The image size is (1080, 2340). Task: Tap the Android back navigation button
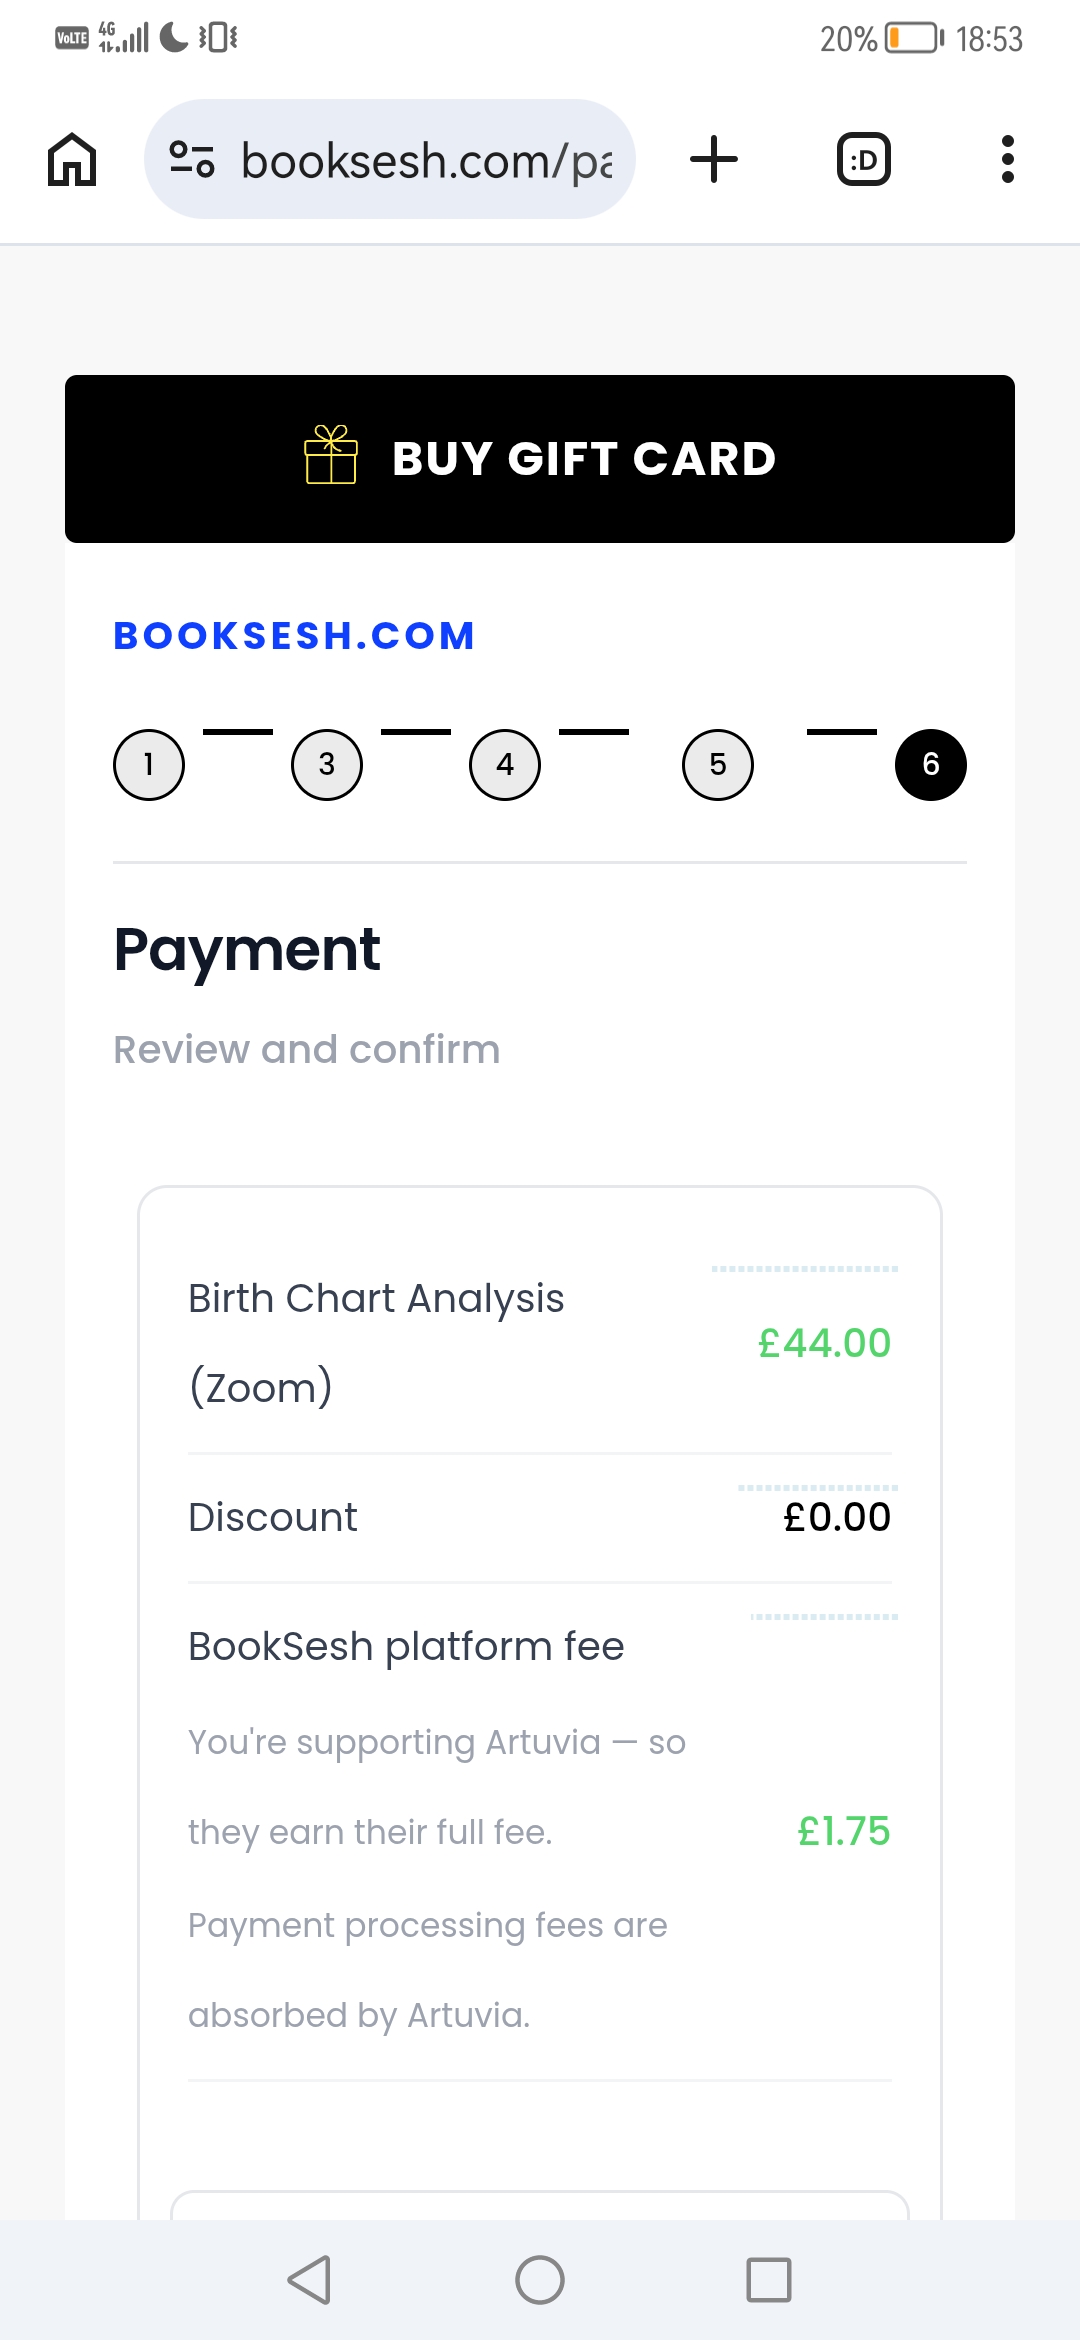[309, 2280]
